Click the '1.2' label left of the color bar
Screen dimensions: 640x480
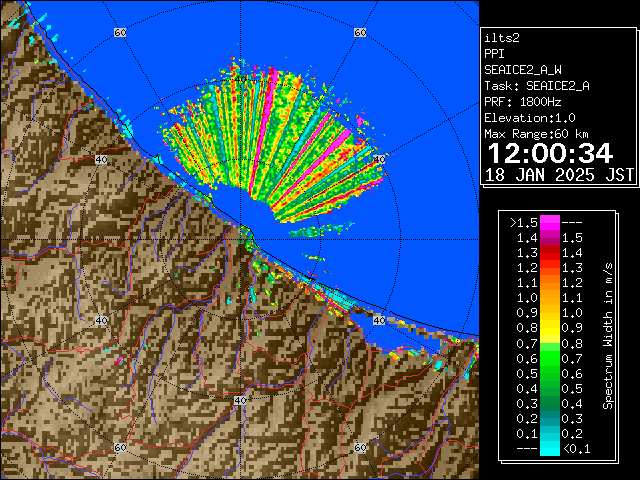[527, 268]
